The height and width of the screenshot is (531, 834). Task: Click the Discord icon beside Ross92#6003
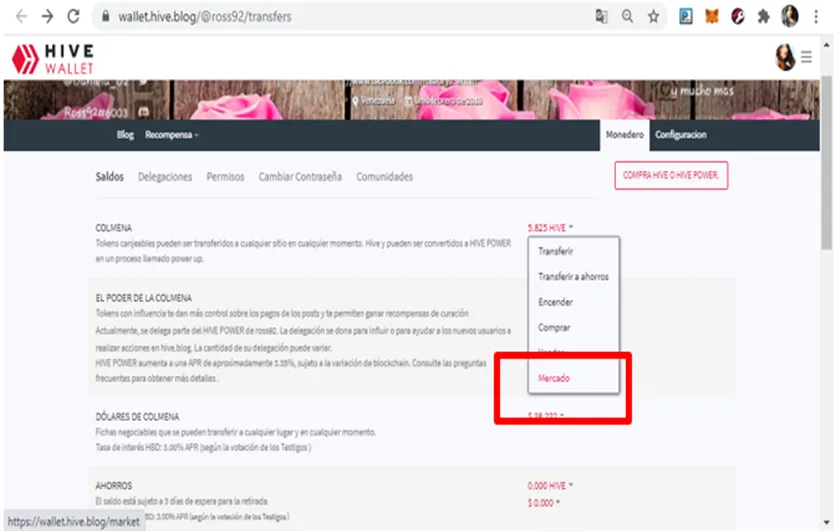point(143,112)
